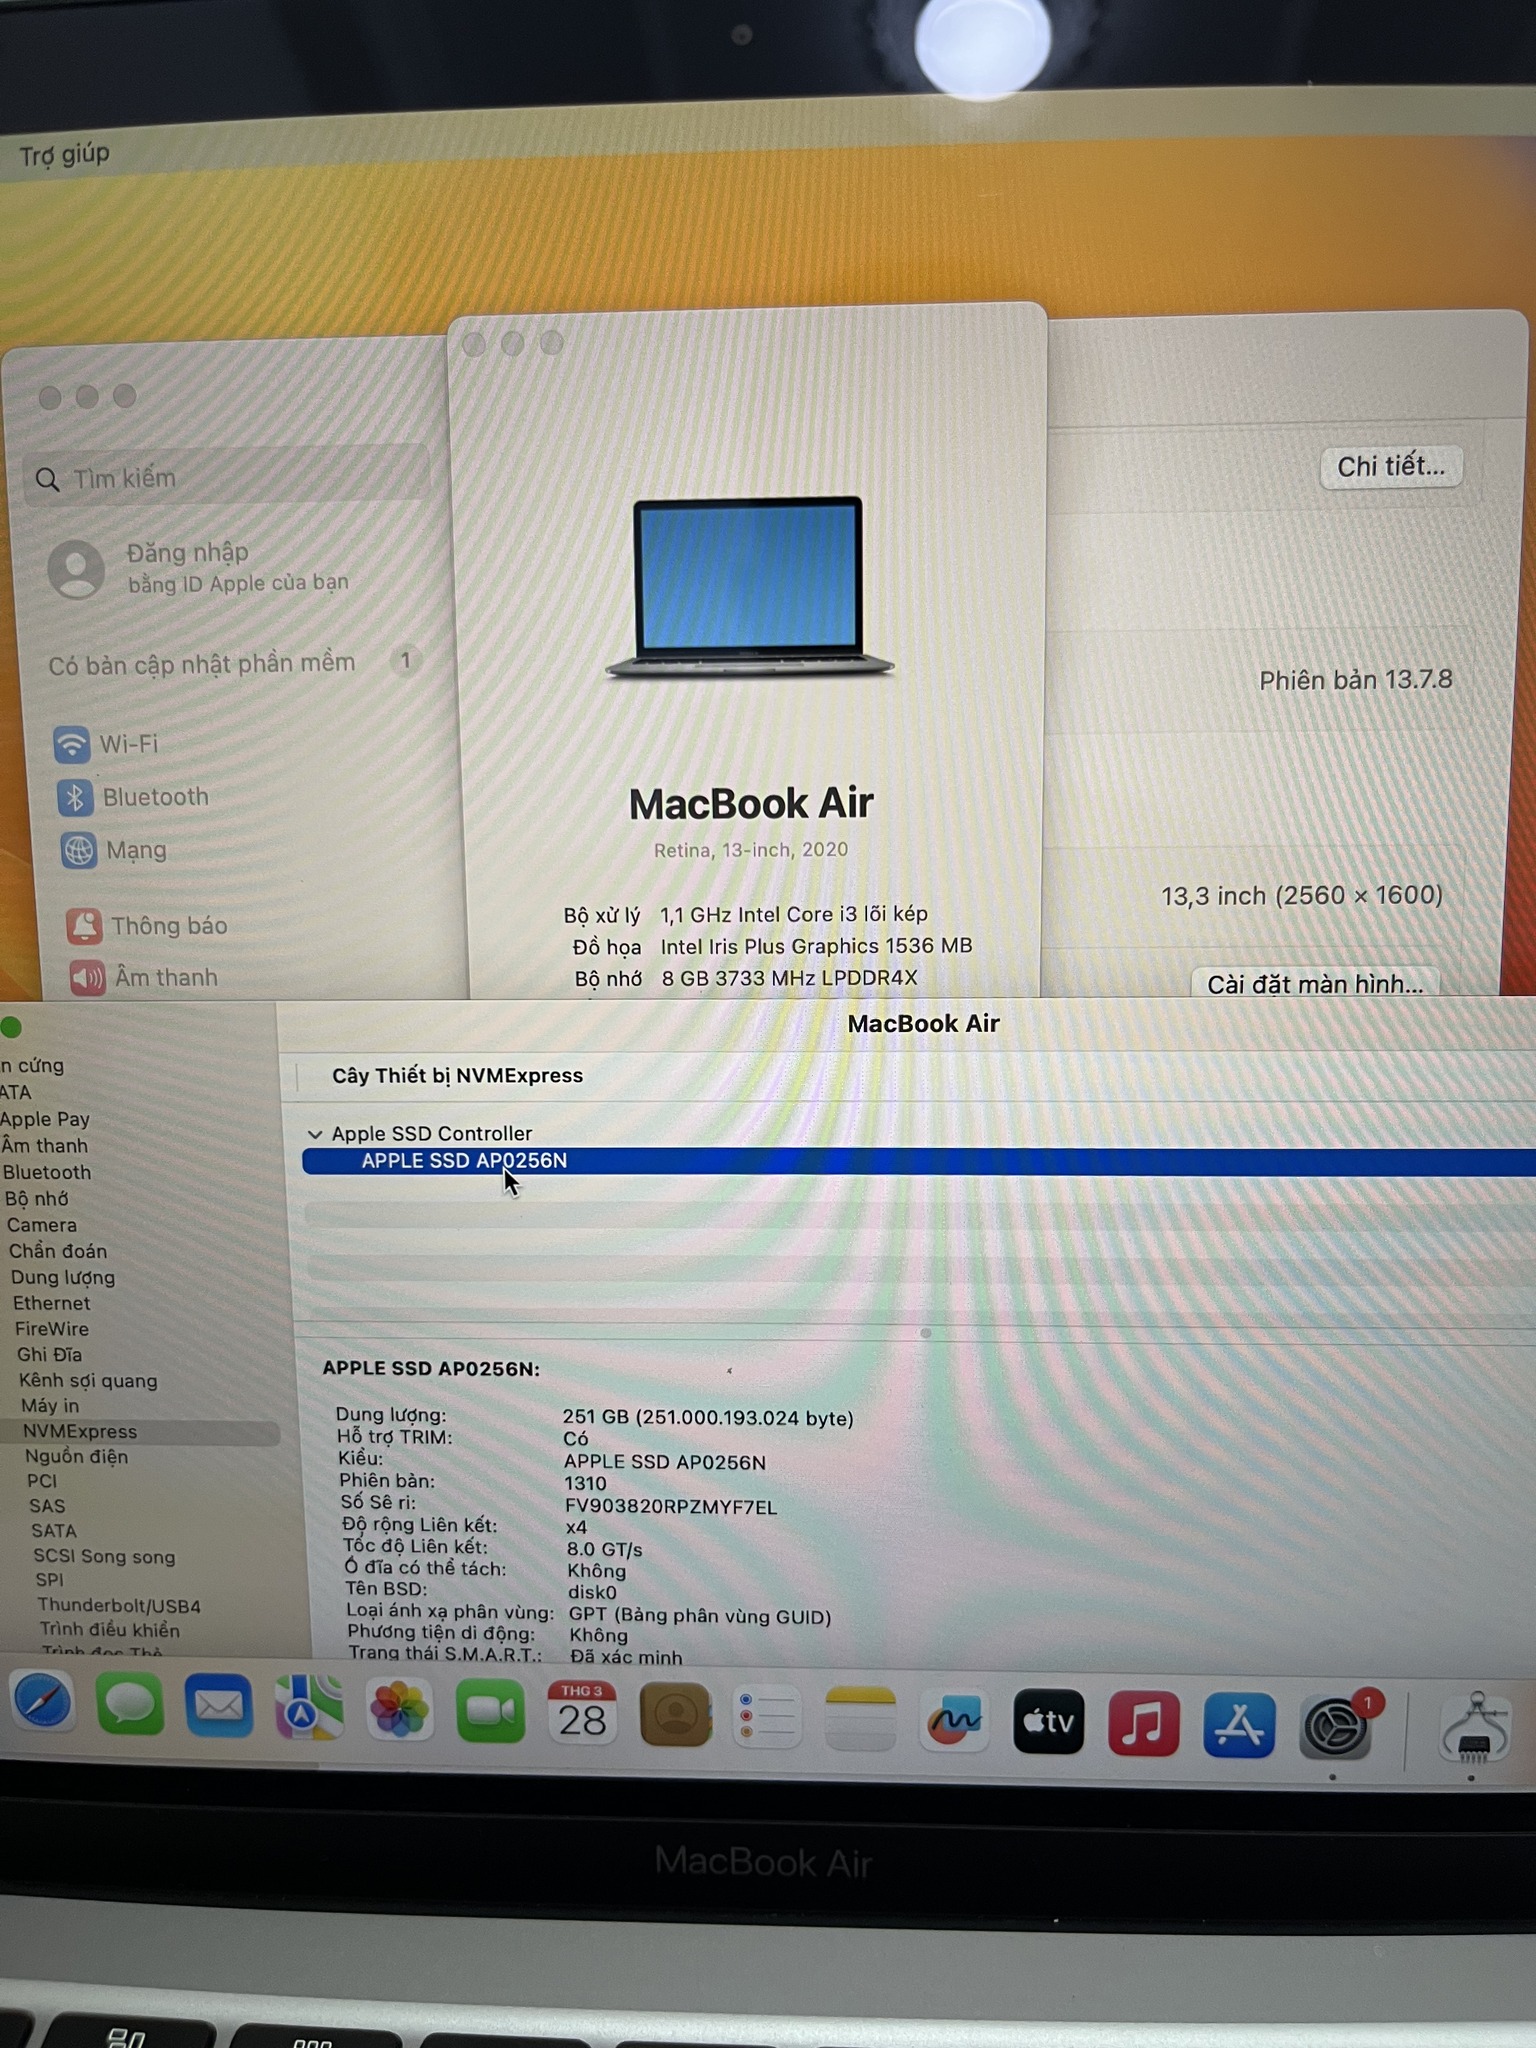Select Dung lượng in hardware list
Screen dimensions: 1536x2048
pos(63,1277)
